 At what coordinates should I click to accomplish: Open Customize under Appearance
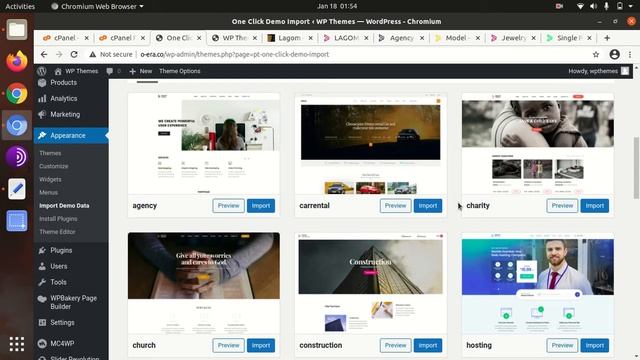[54, 166]
